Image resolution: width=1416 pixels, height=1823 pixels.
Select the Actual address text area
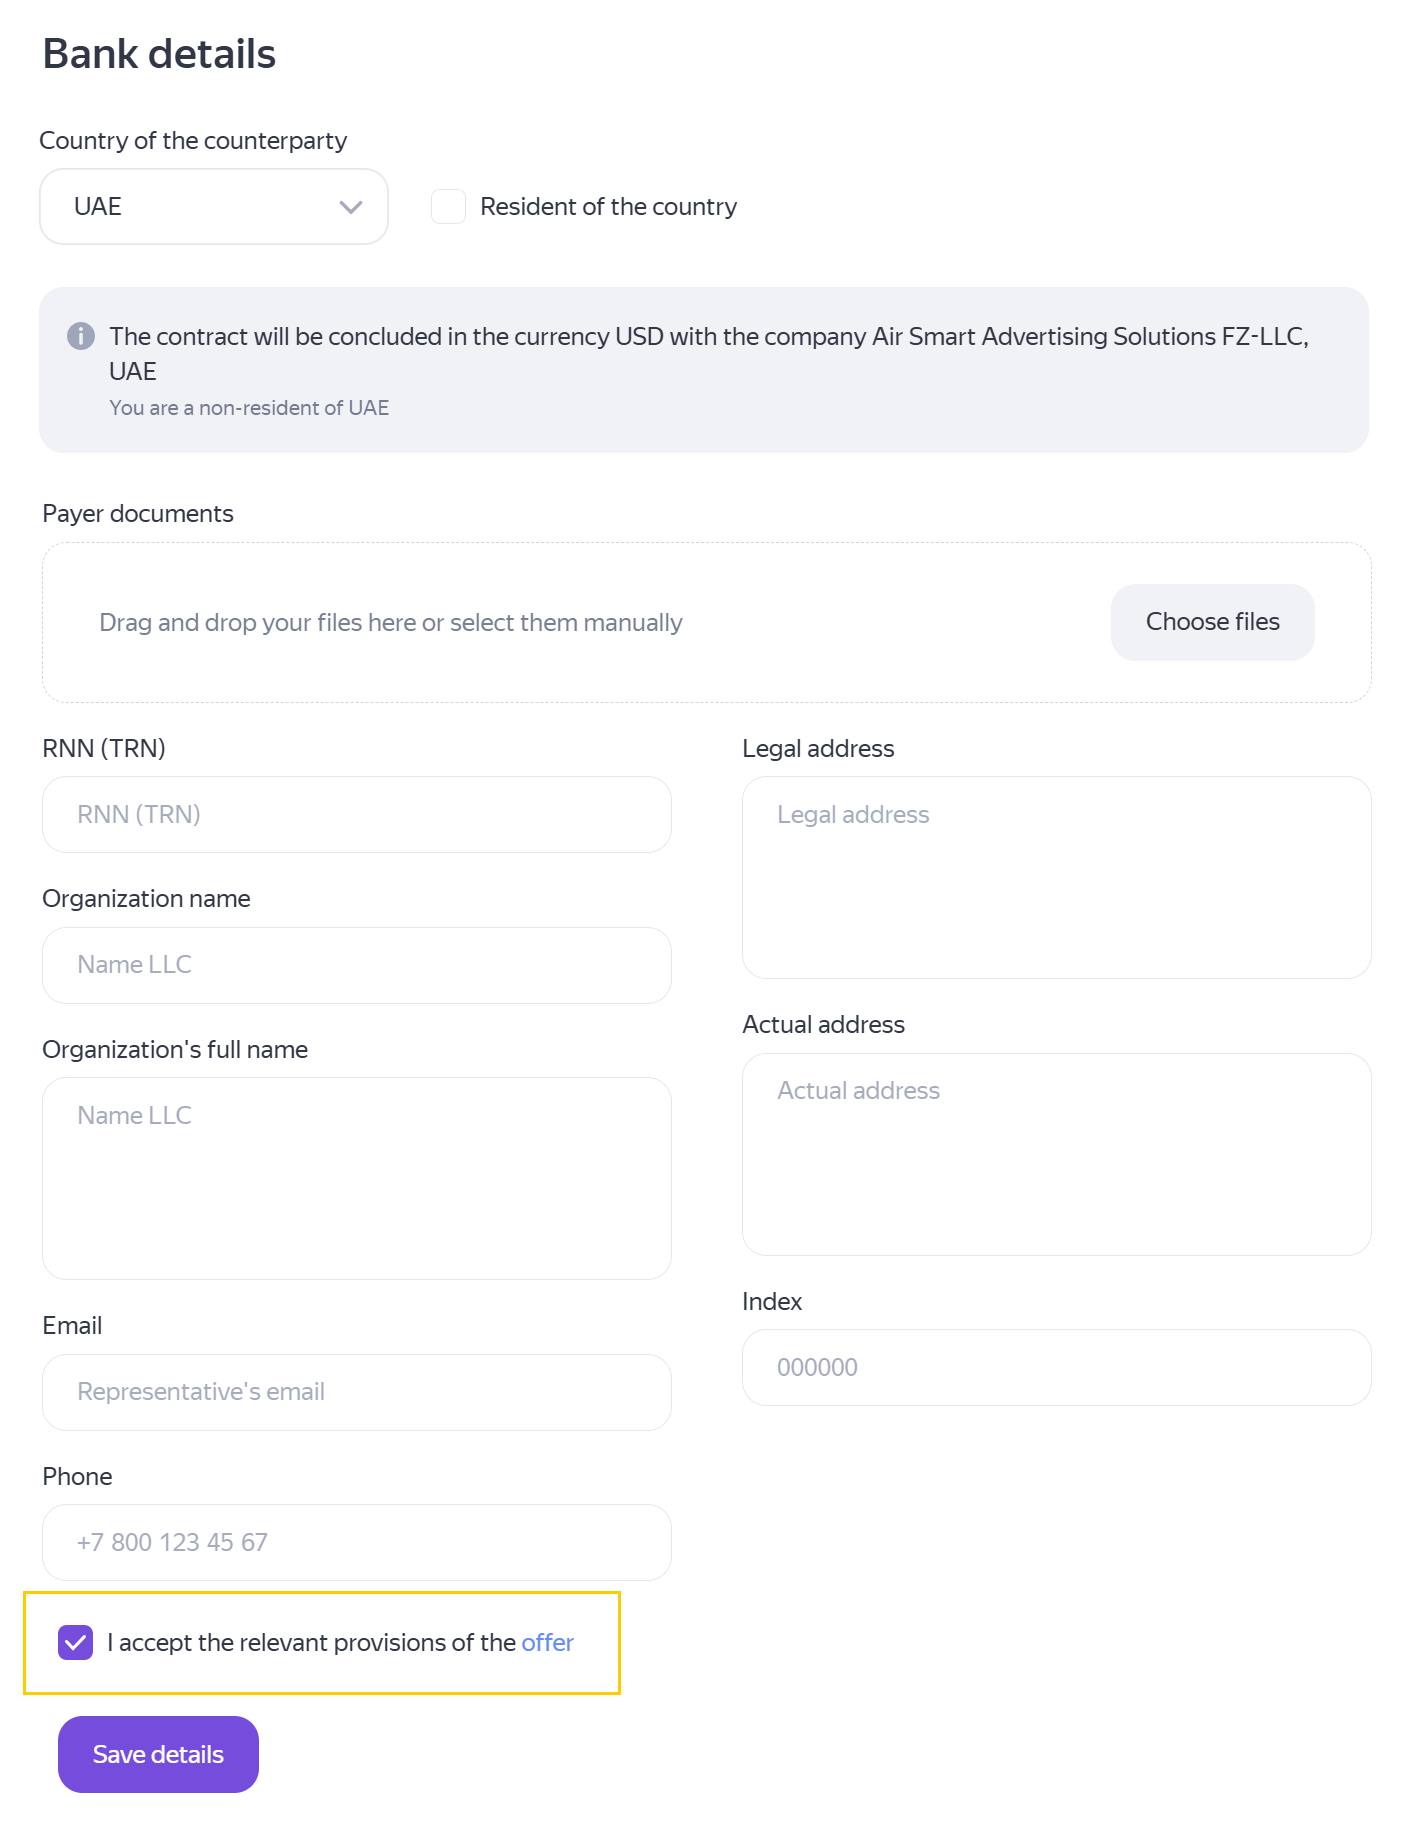tap(1056, 1154)
